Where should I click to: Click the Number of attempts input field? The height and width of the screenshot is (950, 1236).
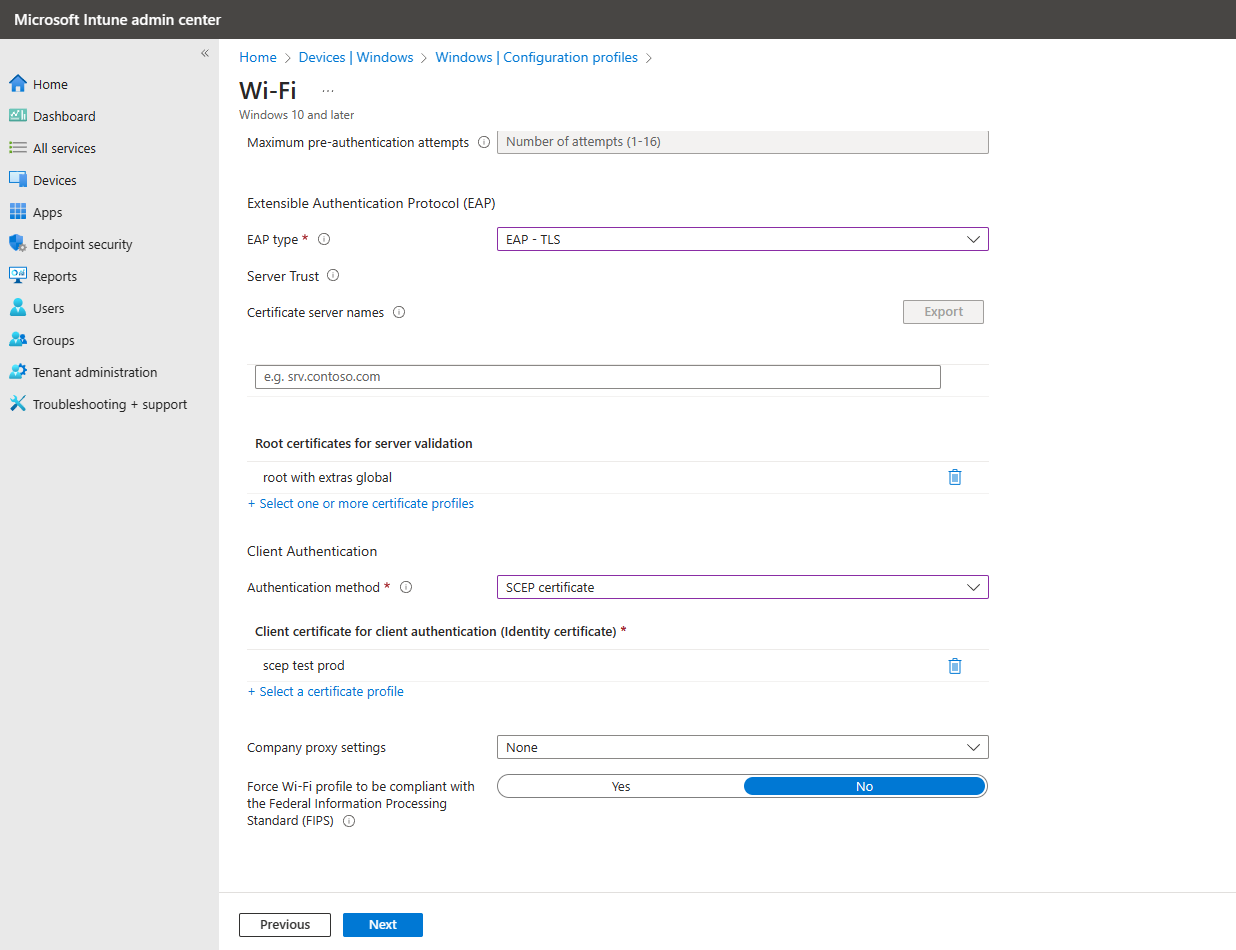743,142
